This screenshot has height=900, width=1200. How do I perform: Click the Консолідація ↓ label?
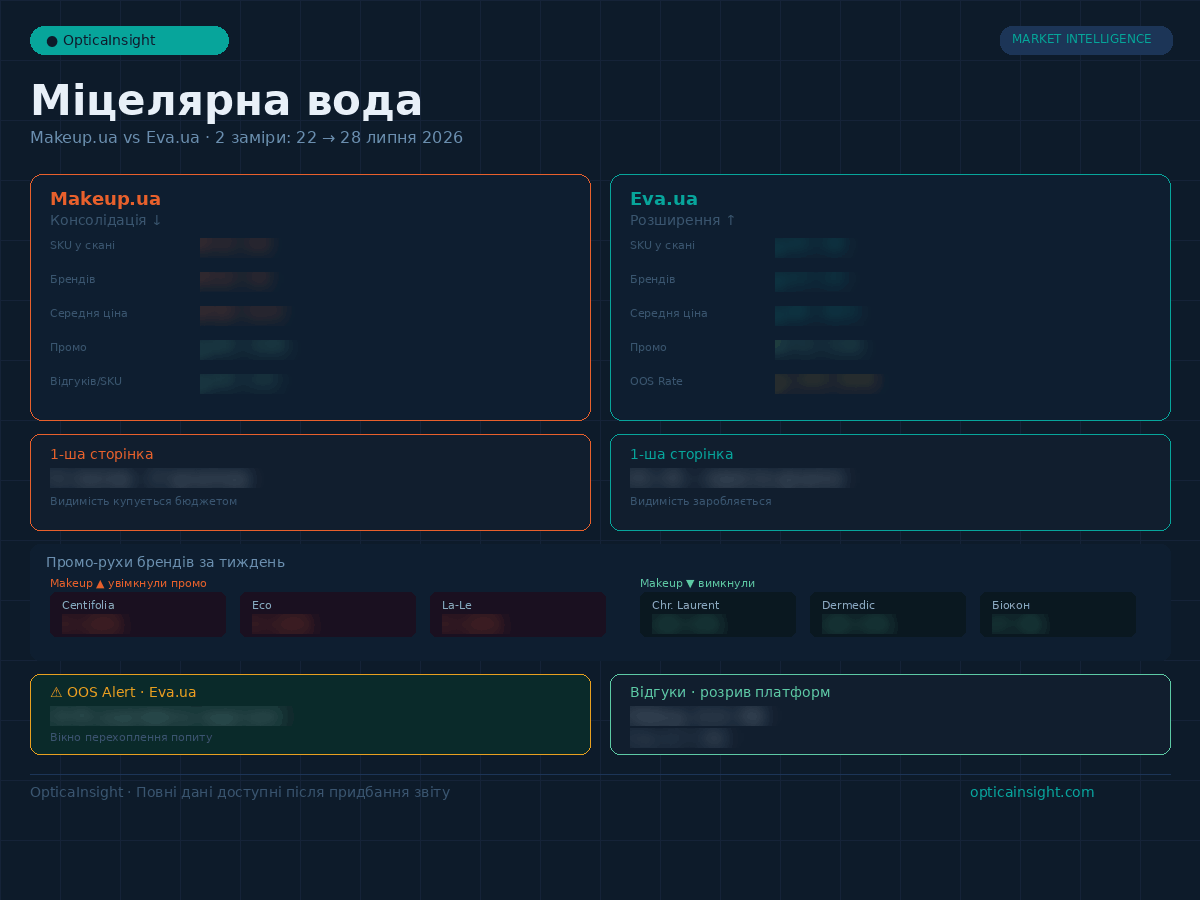click(x=106, y=220)
